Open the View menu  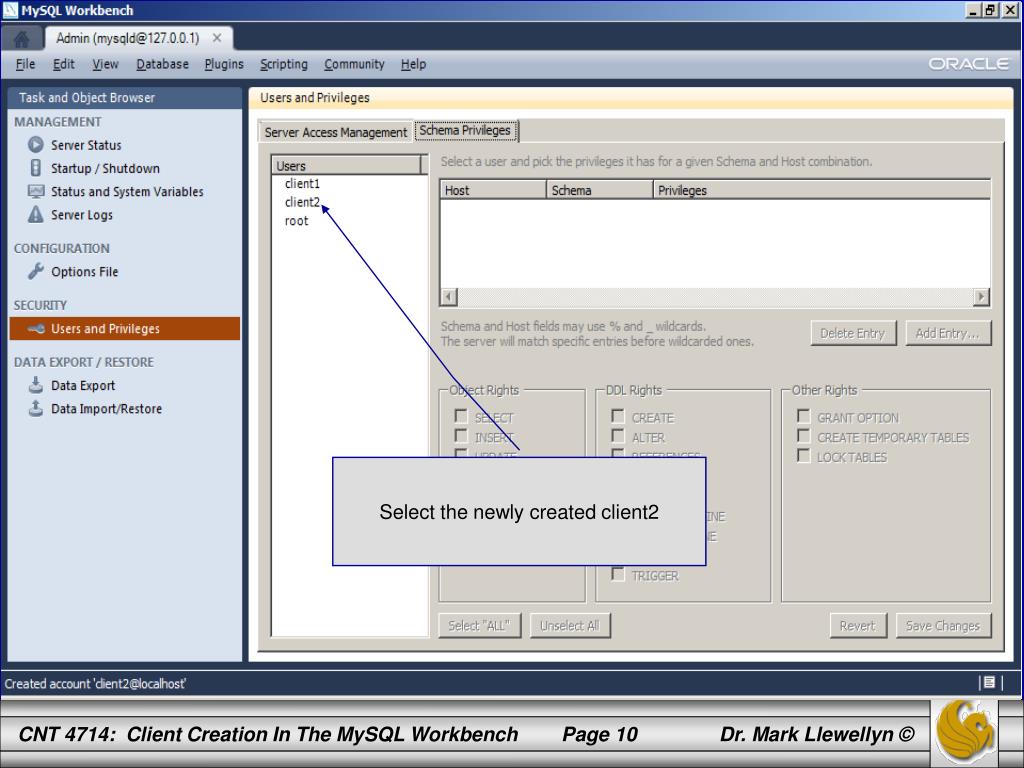[x=105, y=64]
